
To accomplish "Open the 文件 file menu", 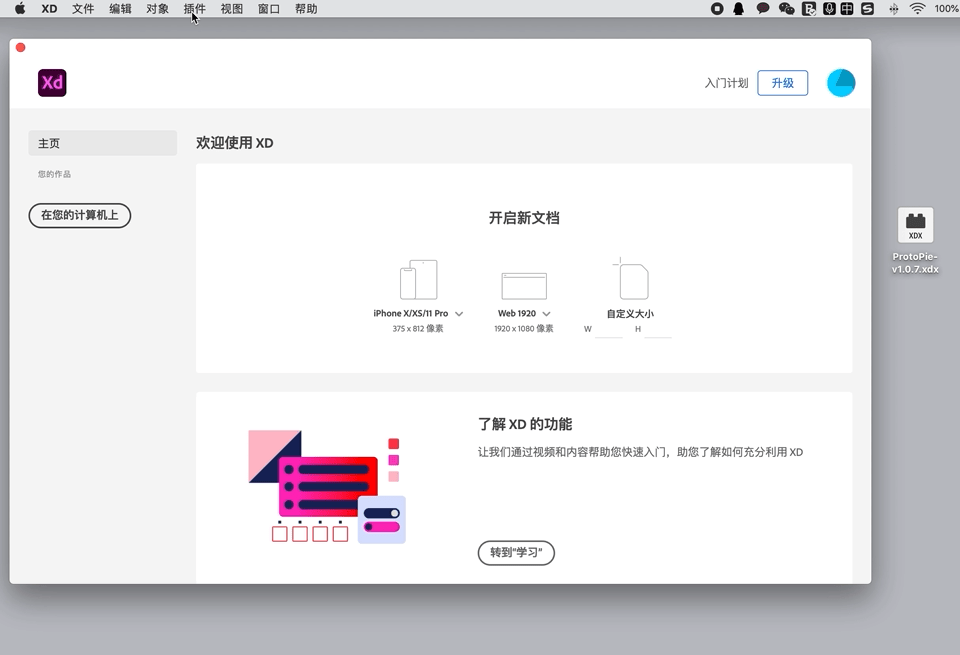I will tap(83, 9).
